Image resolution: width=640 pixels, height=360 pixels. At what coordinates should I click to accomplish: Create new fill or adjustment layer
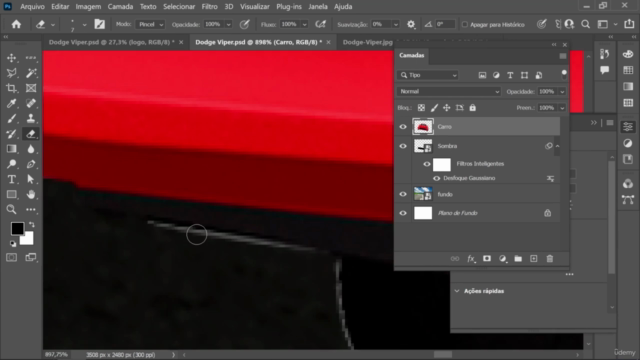click(502, 259)
